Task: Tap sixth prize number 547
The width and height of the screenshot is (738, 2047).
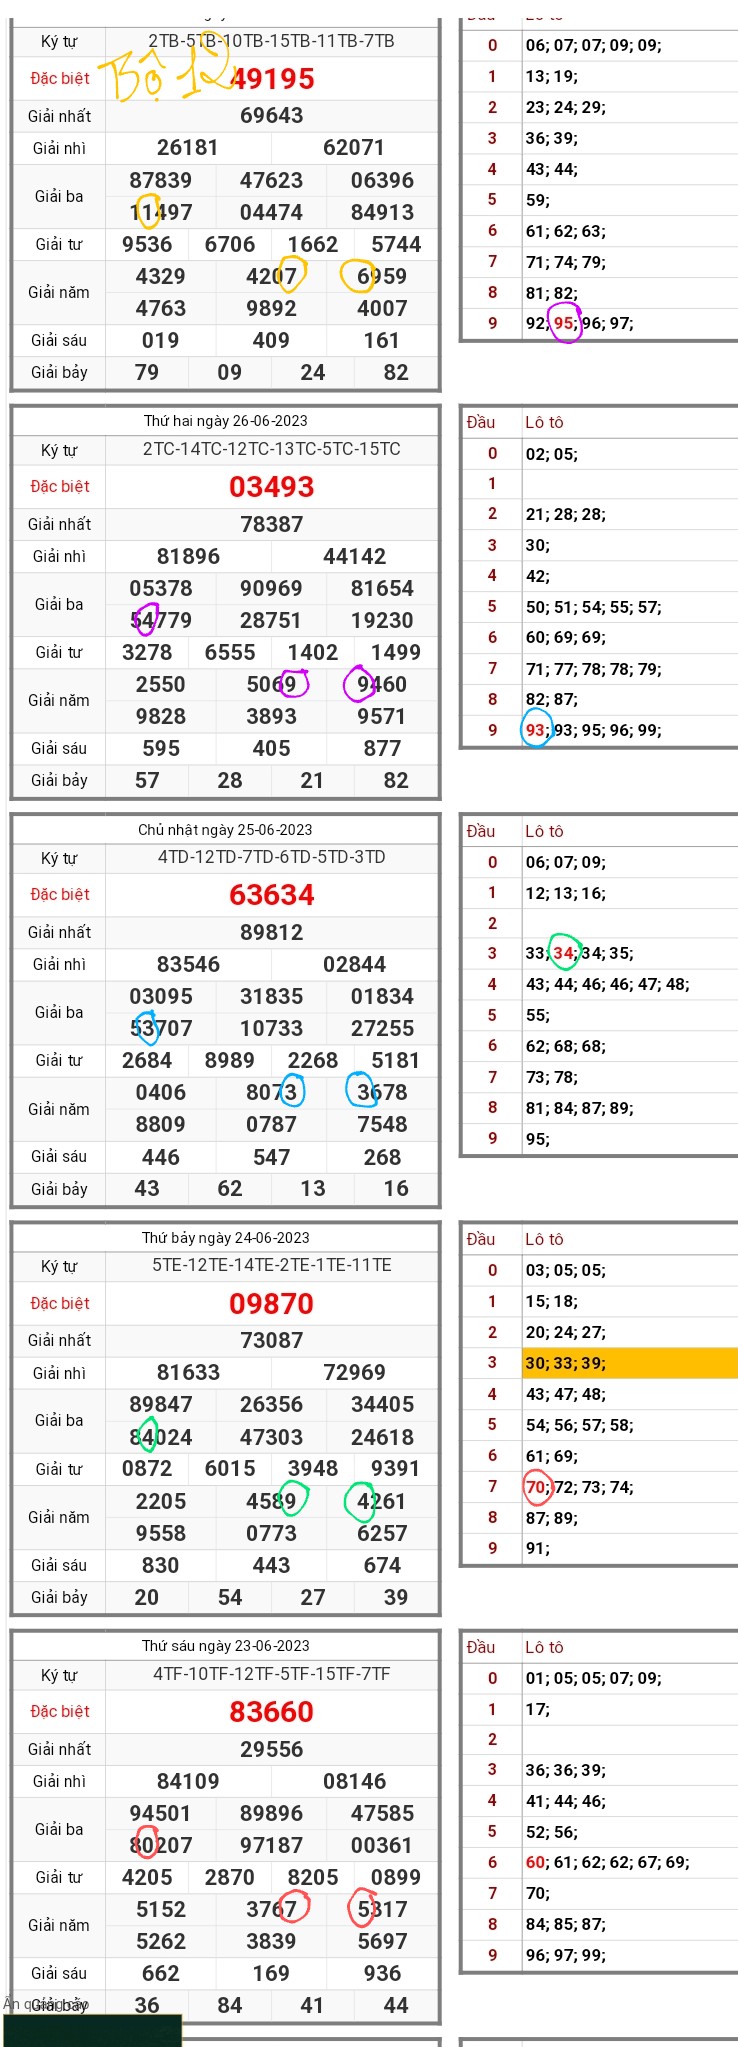Action: (x=272, y=1157)
